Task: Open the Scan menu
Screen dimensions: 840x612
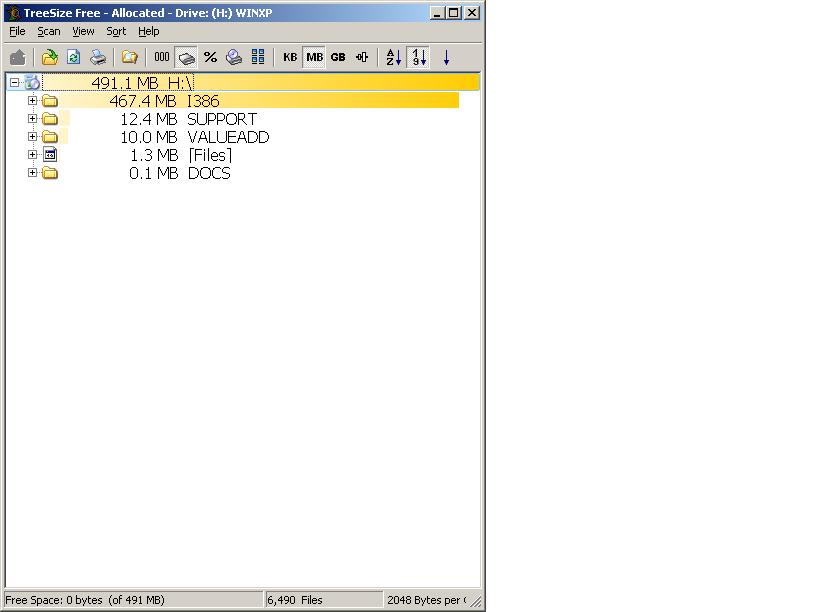Action: tap(49, 32)
